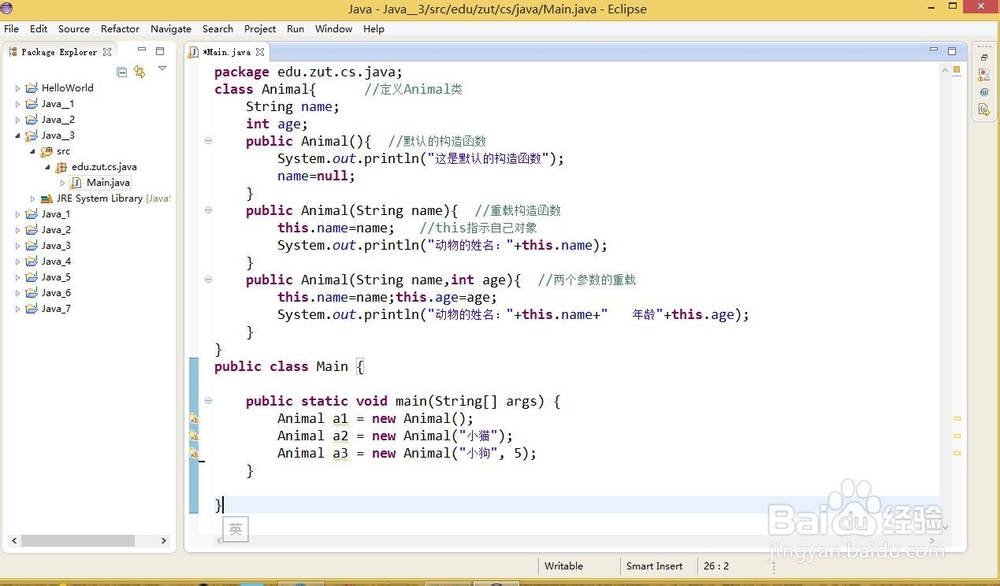Screen dimensions: 1000x586
Task: Open the Refactor menu
Action: (120, 29)
